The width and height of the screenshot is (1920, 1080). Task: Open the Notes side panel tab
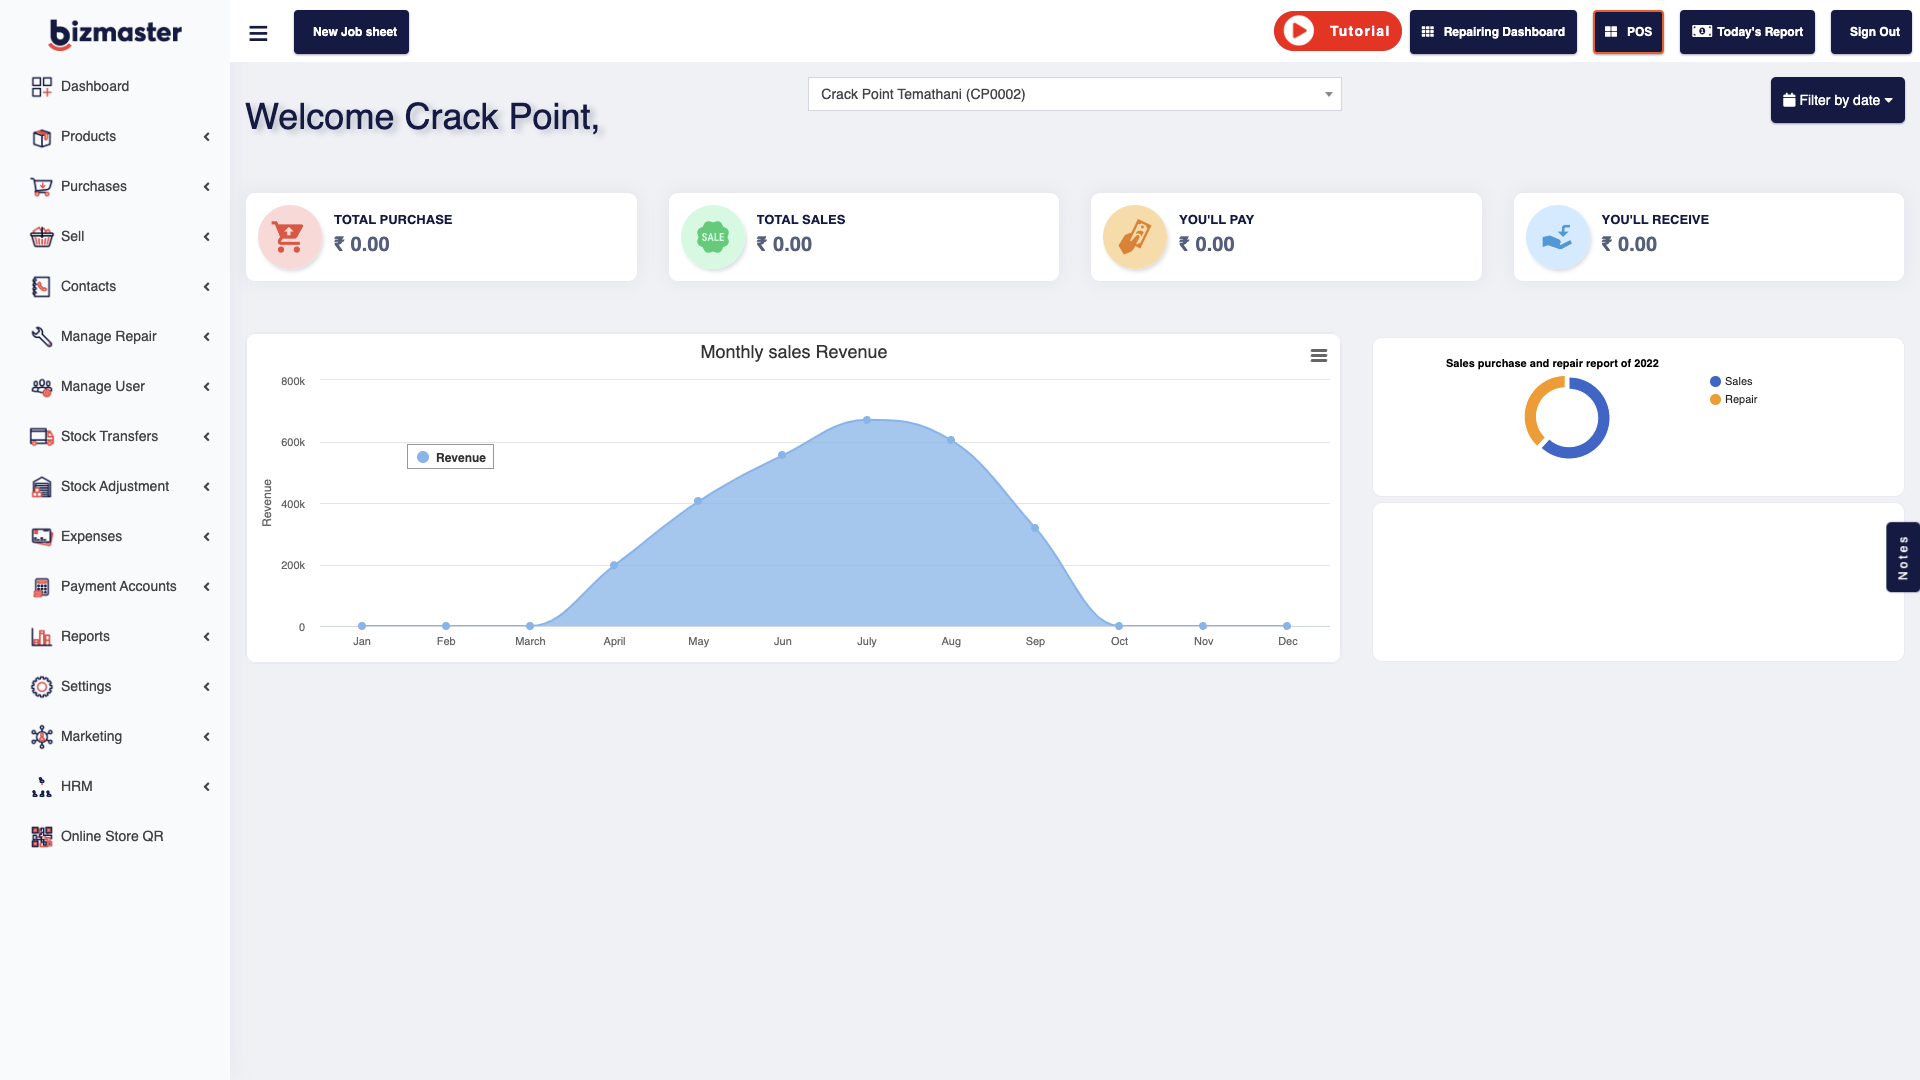point(1903,557)
